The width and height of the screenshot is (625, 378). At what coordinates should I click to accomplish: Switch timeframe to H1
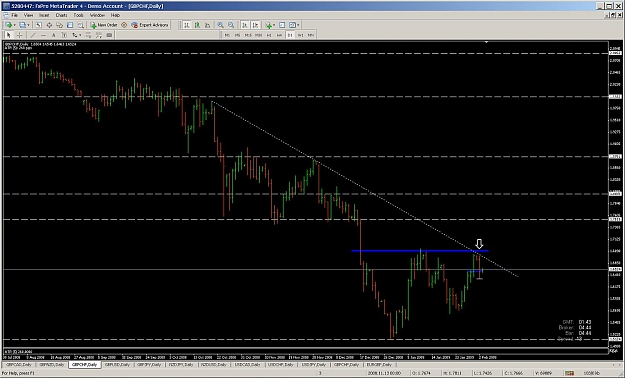(269, 35)
